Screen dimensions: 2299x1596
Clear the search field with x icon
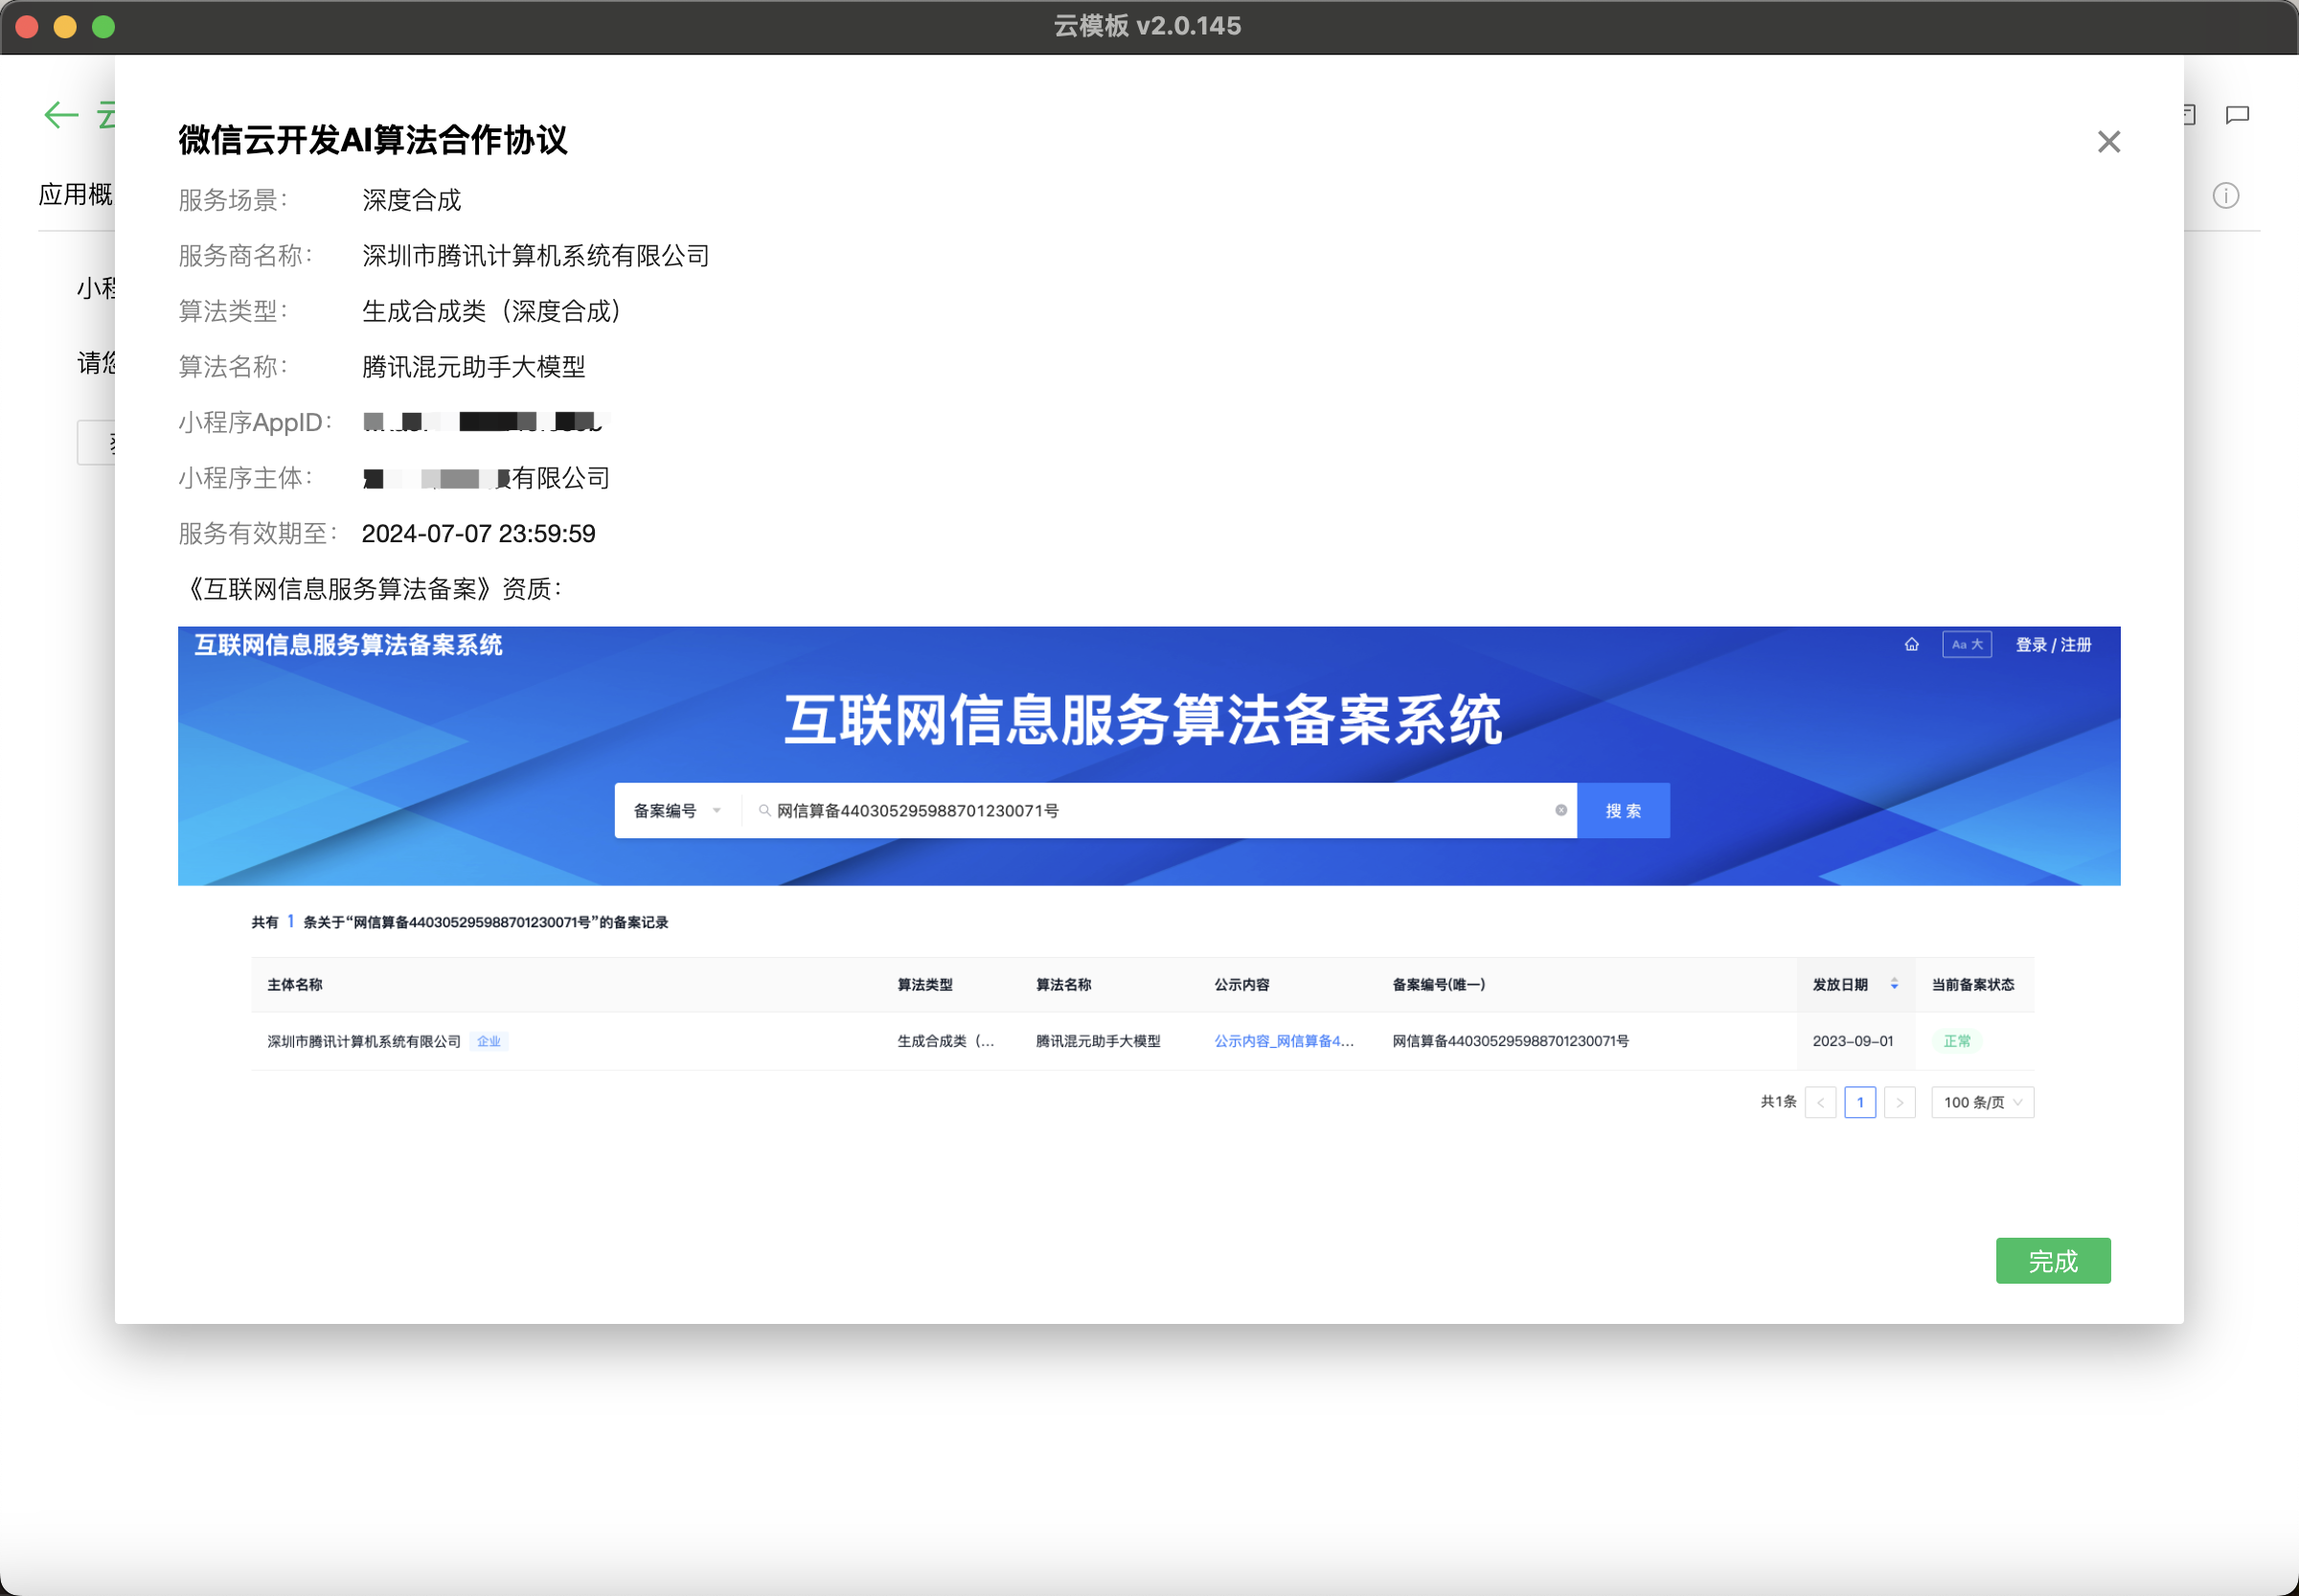pos(1560,811)
